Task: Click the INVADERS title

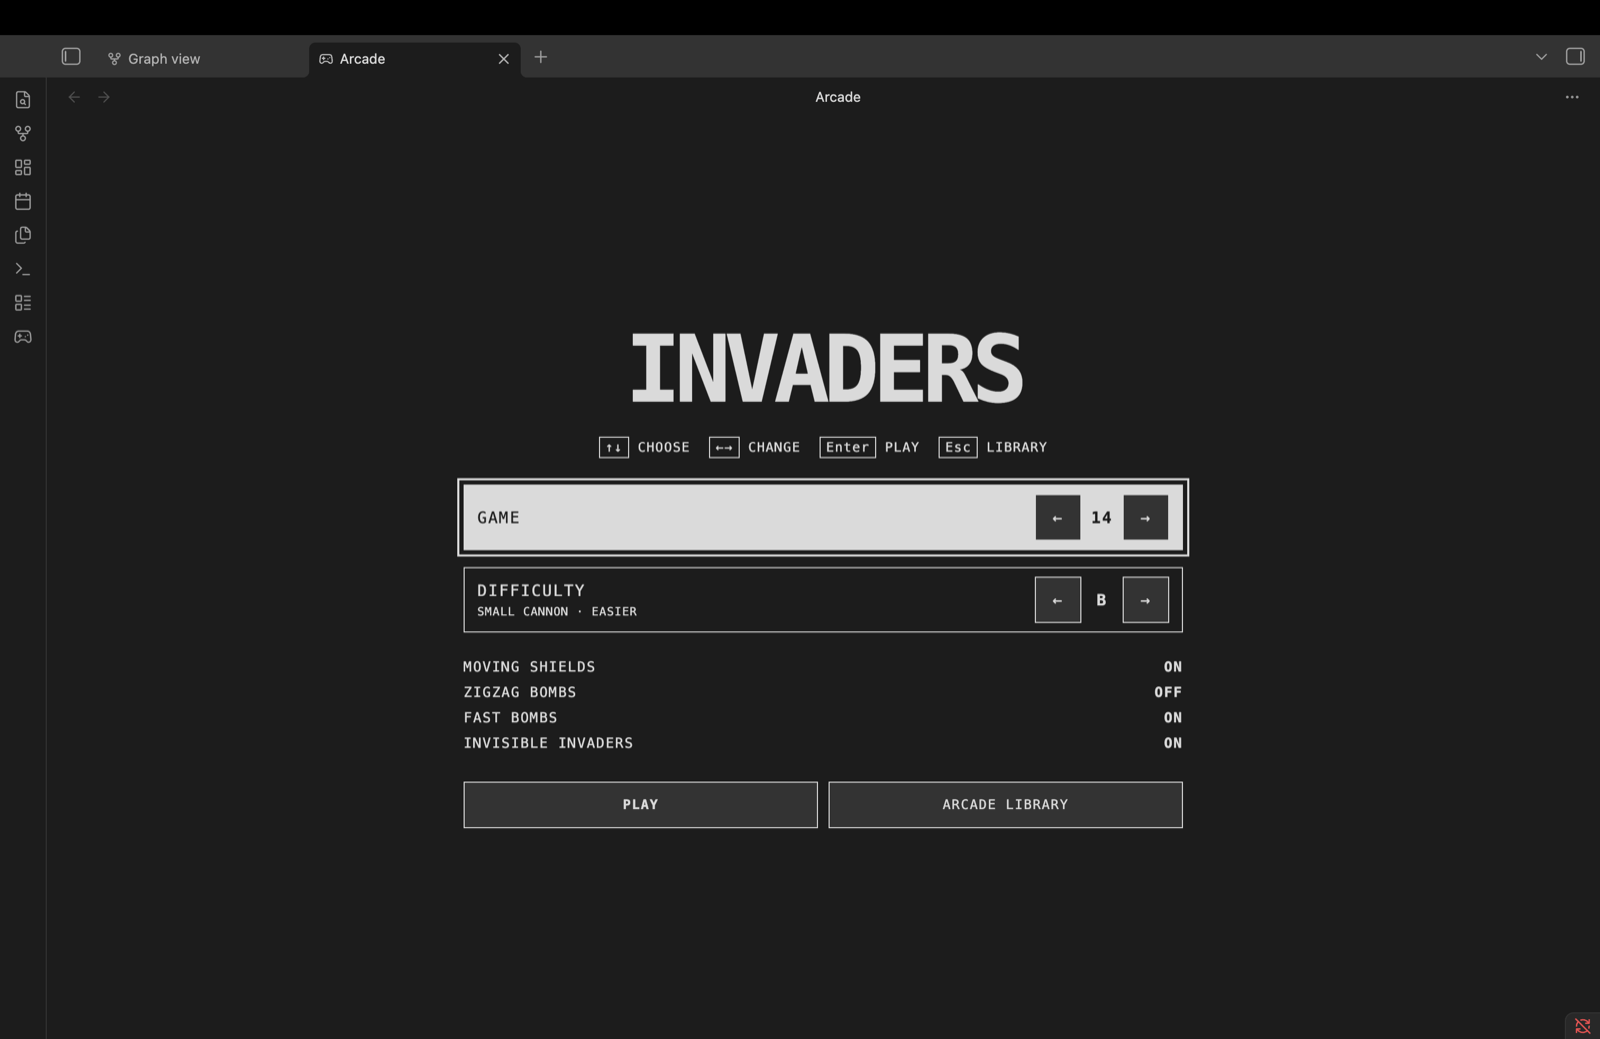Action: click(826, 369)
